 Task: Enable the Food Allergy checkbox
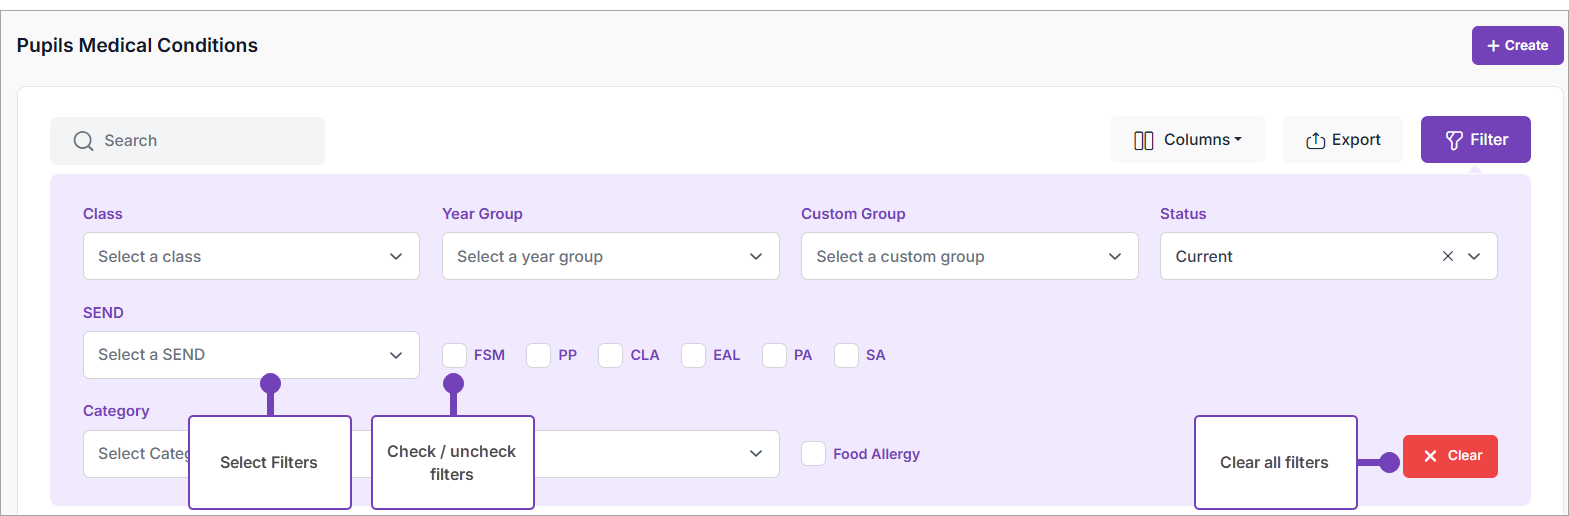[x=814, y=454]
